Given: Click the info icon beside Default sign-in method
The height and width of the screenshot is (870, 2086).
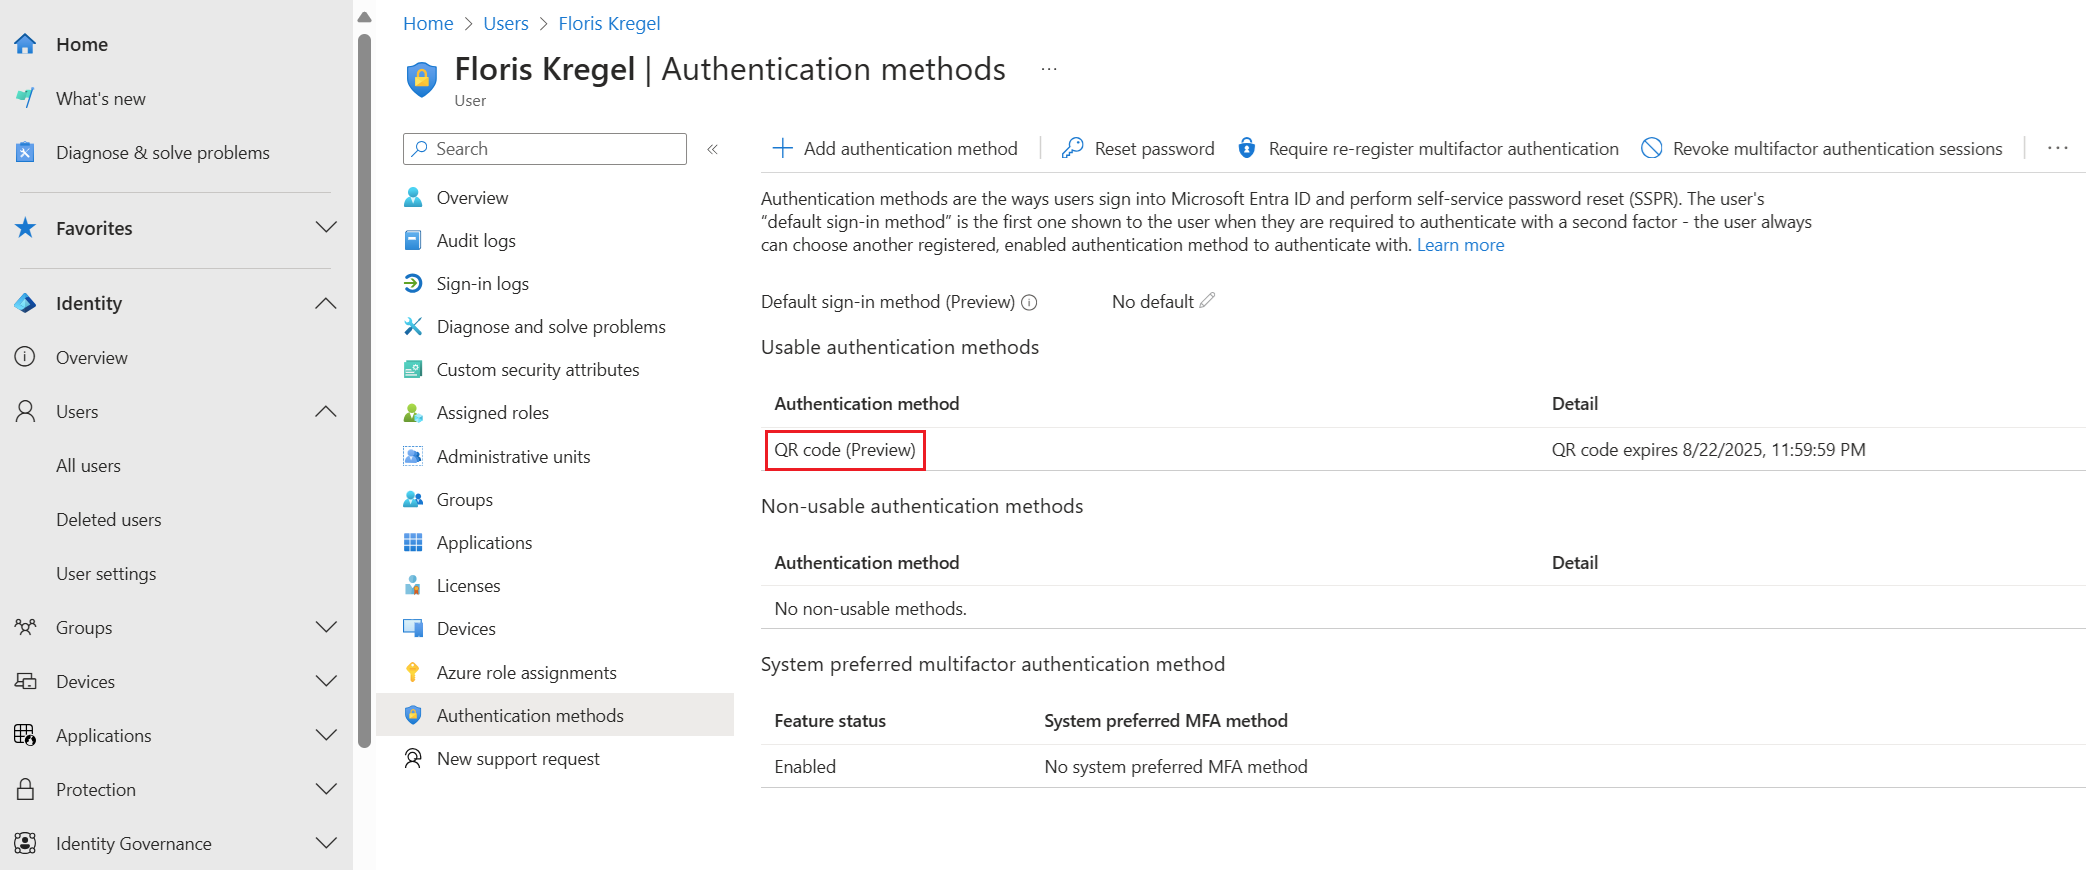Looking at the screenshot, I should point(1030,302).
